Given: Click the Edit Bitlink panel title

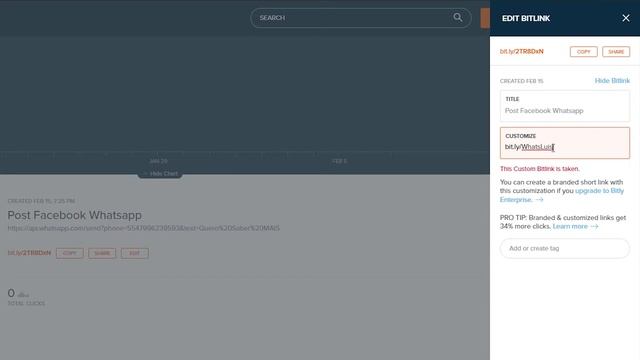Looking at the screenshot, I should click(526, 18).
